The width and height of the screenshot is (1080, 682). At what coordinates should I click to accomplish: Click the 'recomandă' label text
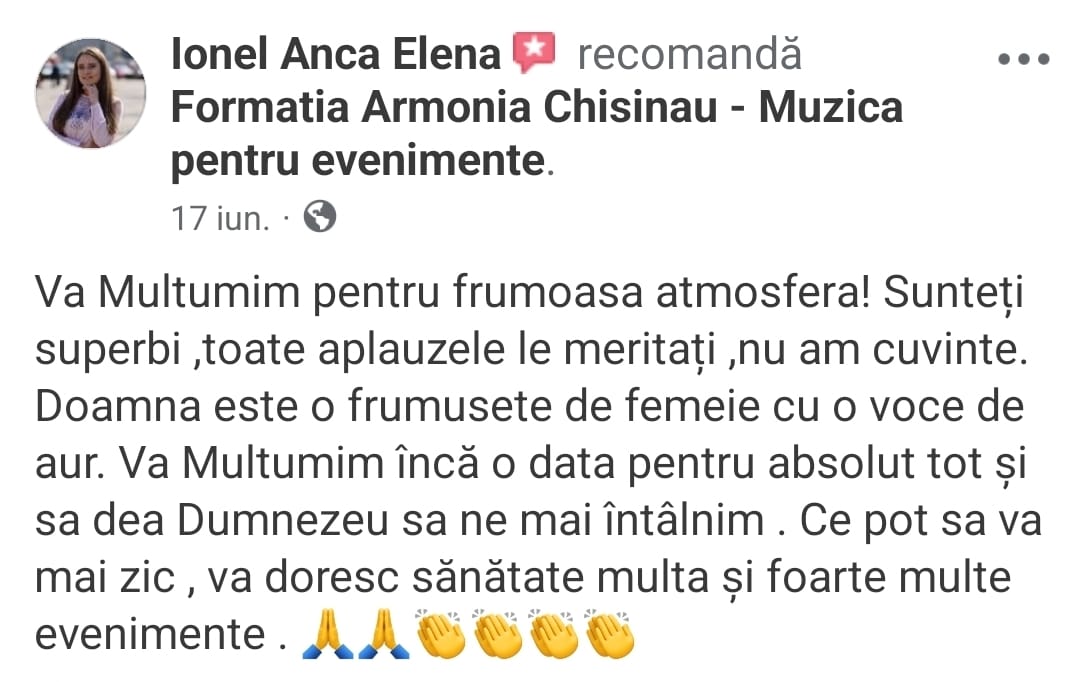pyautogui.click(x=689, y=54)
